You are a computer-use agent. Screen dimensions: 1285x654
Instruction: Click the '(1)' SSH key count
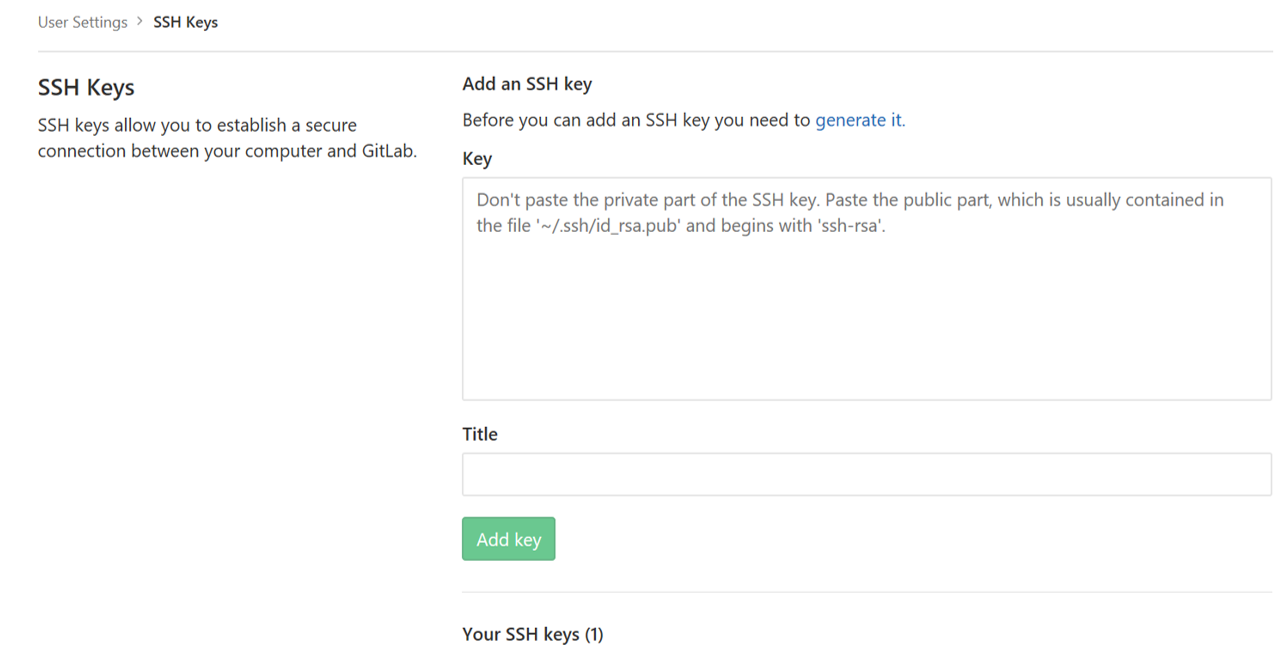pos(594,634)
